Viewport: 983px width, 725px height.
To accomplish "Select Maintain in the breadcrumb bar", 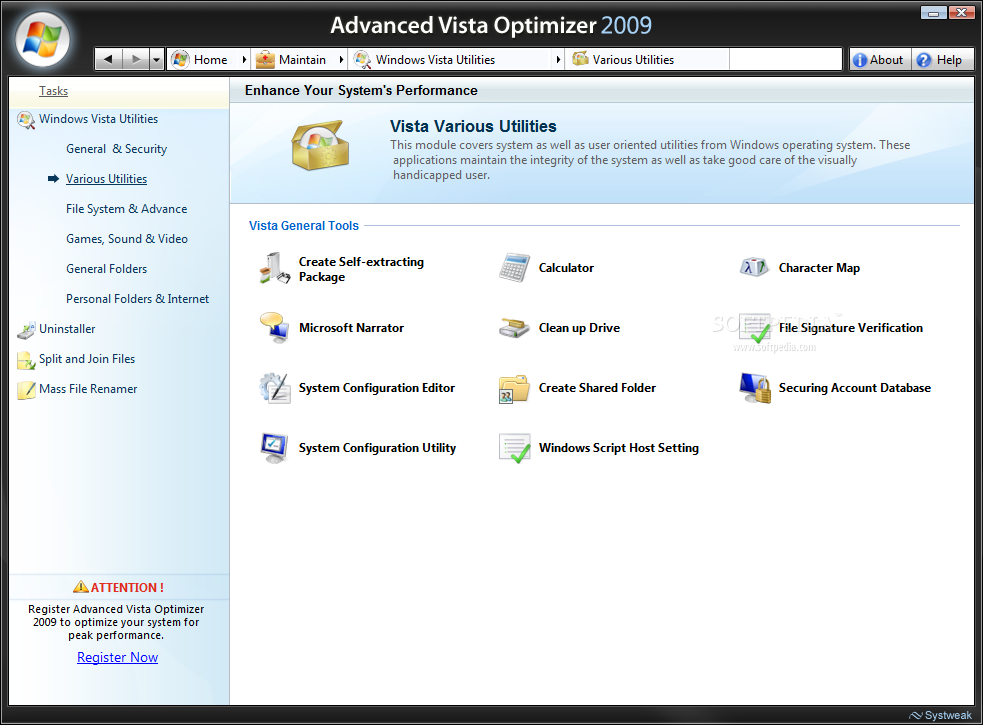I will (x=302, y=60).
